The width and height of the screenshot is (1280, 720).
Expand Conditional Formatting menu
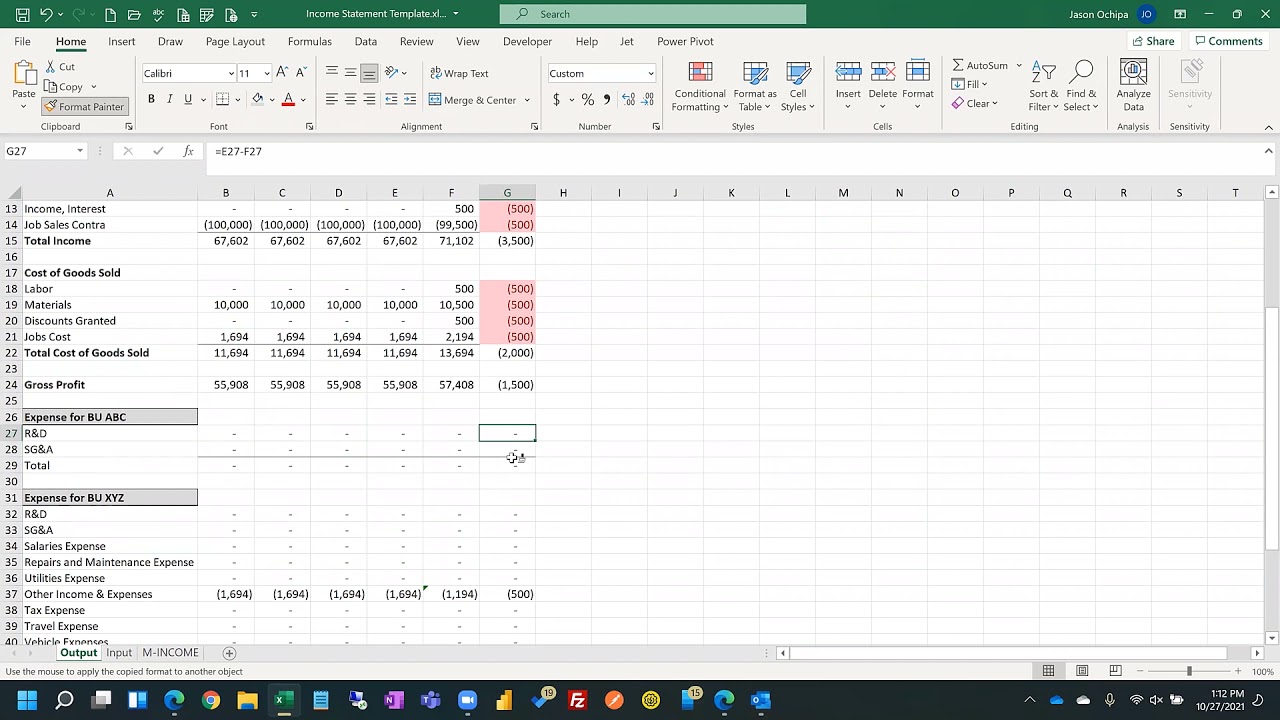700,86
